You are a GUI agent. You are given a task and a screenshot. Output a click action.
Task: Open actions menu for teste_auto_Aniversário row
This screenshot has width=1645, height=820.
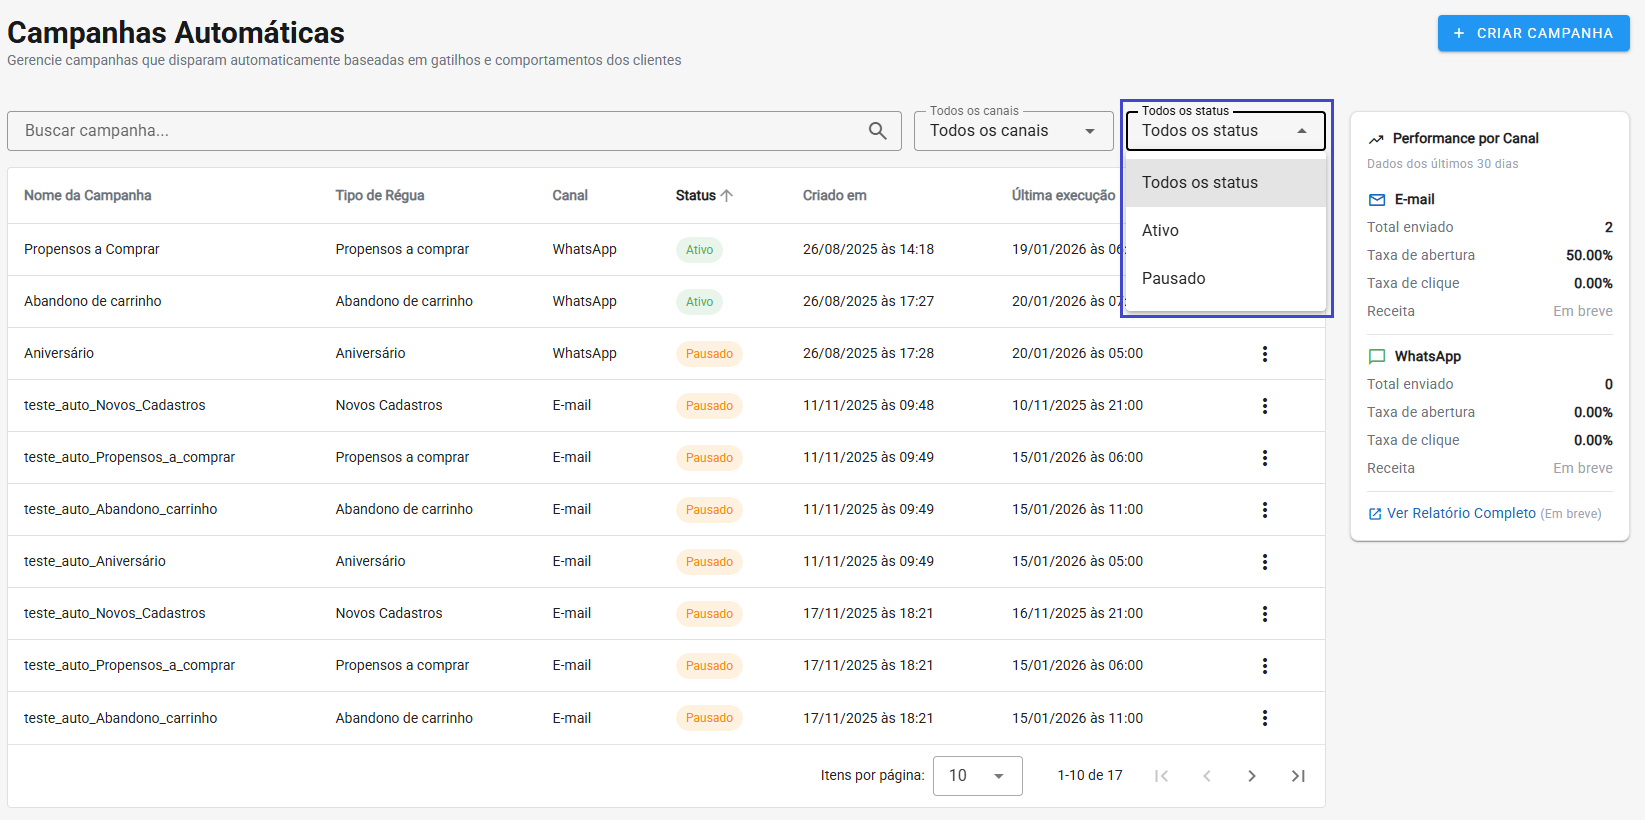(1264, 562)
